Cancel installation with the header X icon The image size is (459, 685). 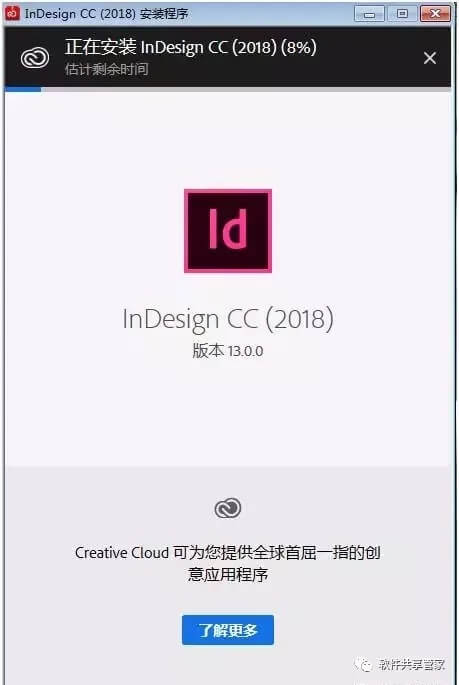[430, 58]
